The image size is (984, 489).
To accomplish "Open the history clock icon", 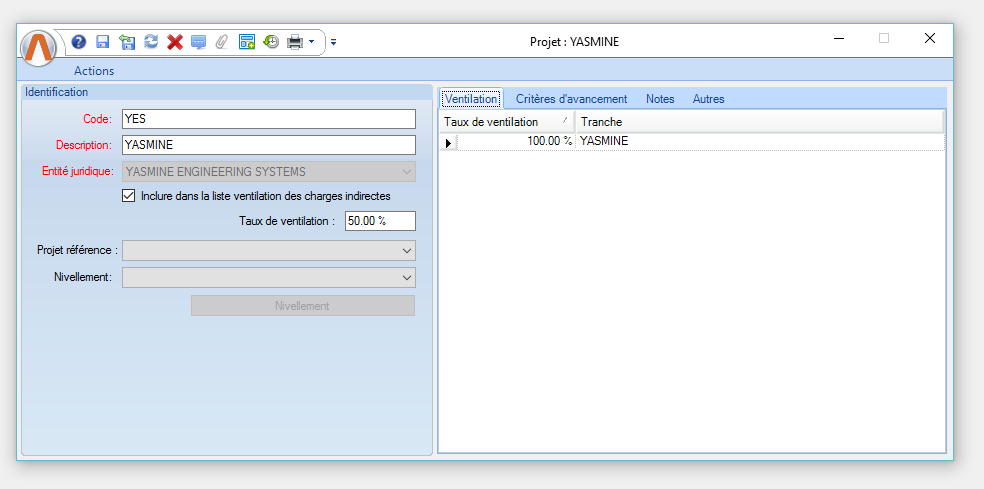I will [271, 42].
